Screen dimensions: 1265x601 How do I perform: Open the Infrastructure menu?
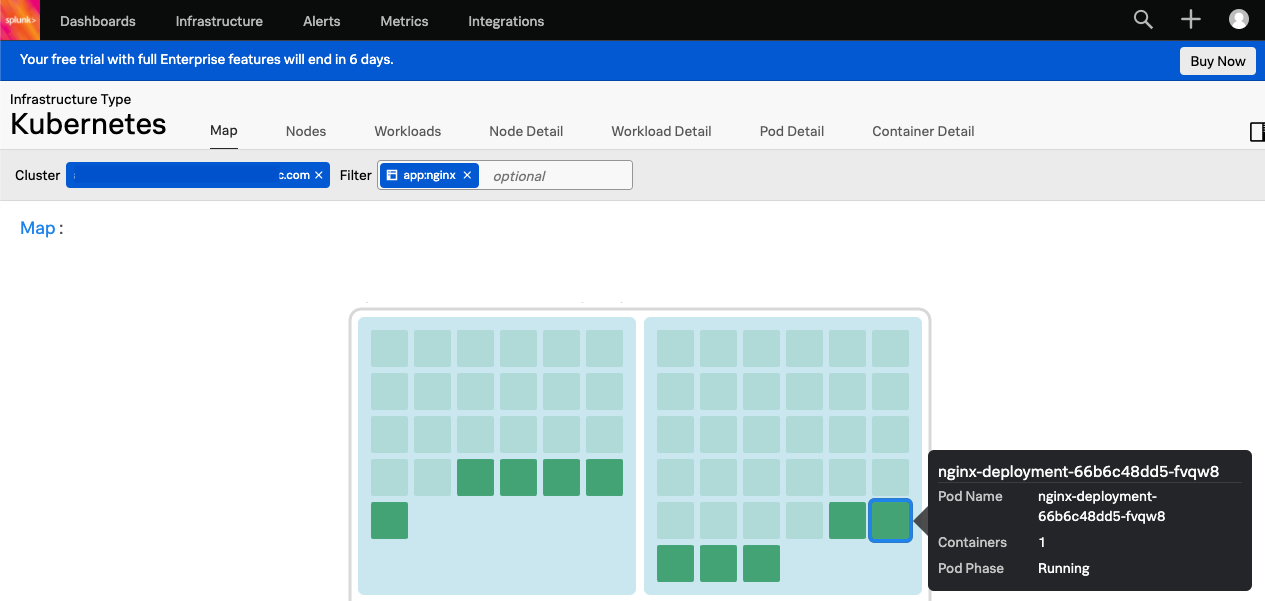point(219,21)
